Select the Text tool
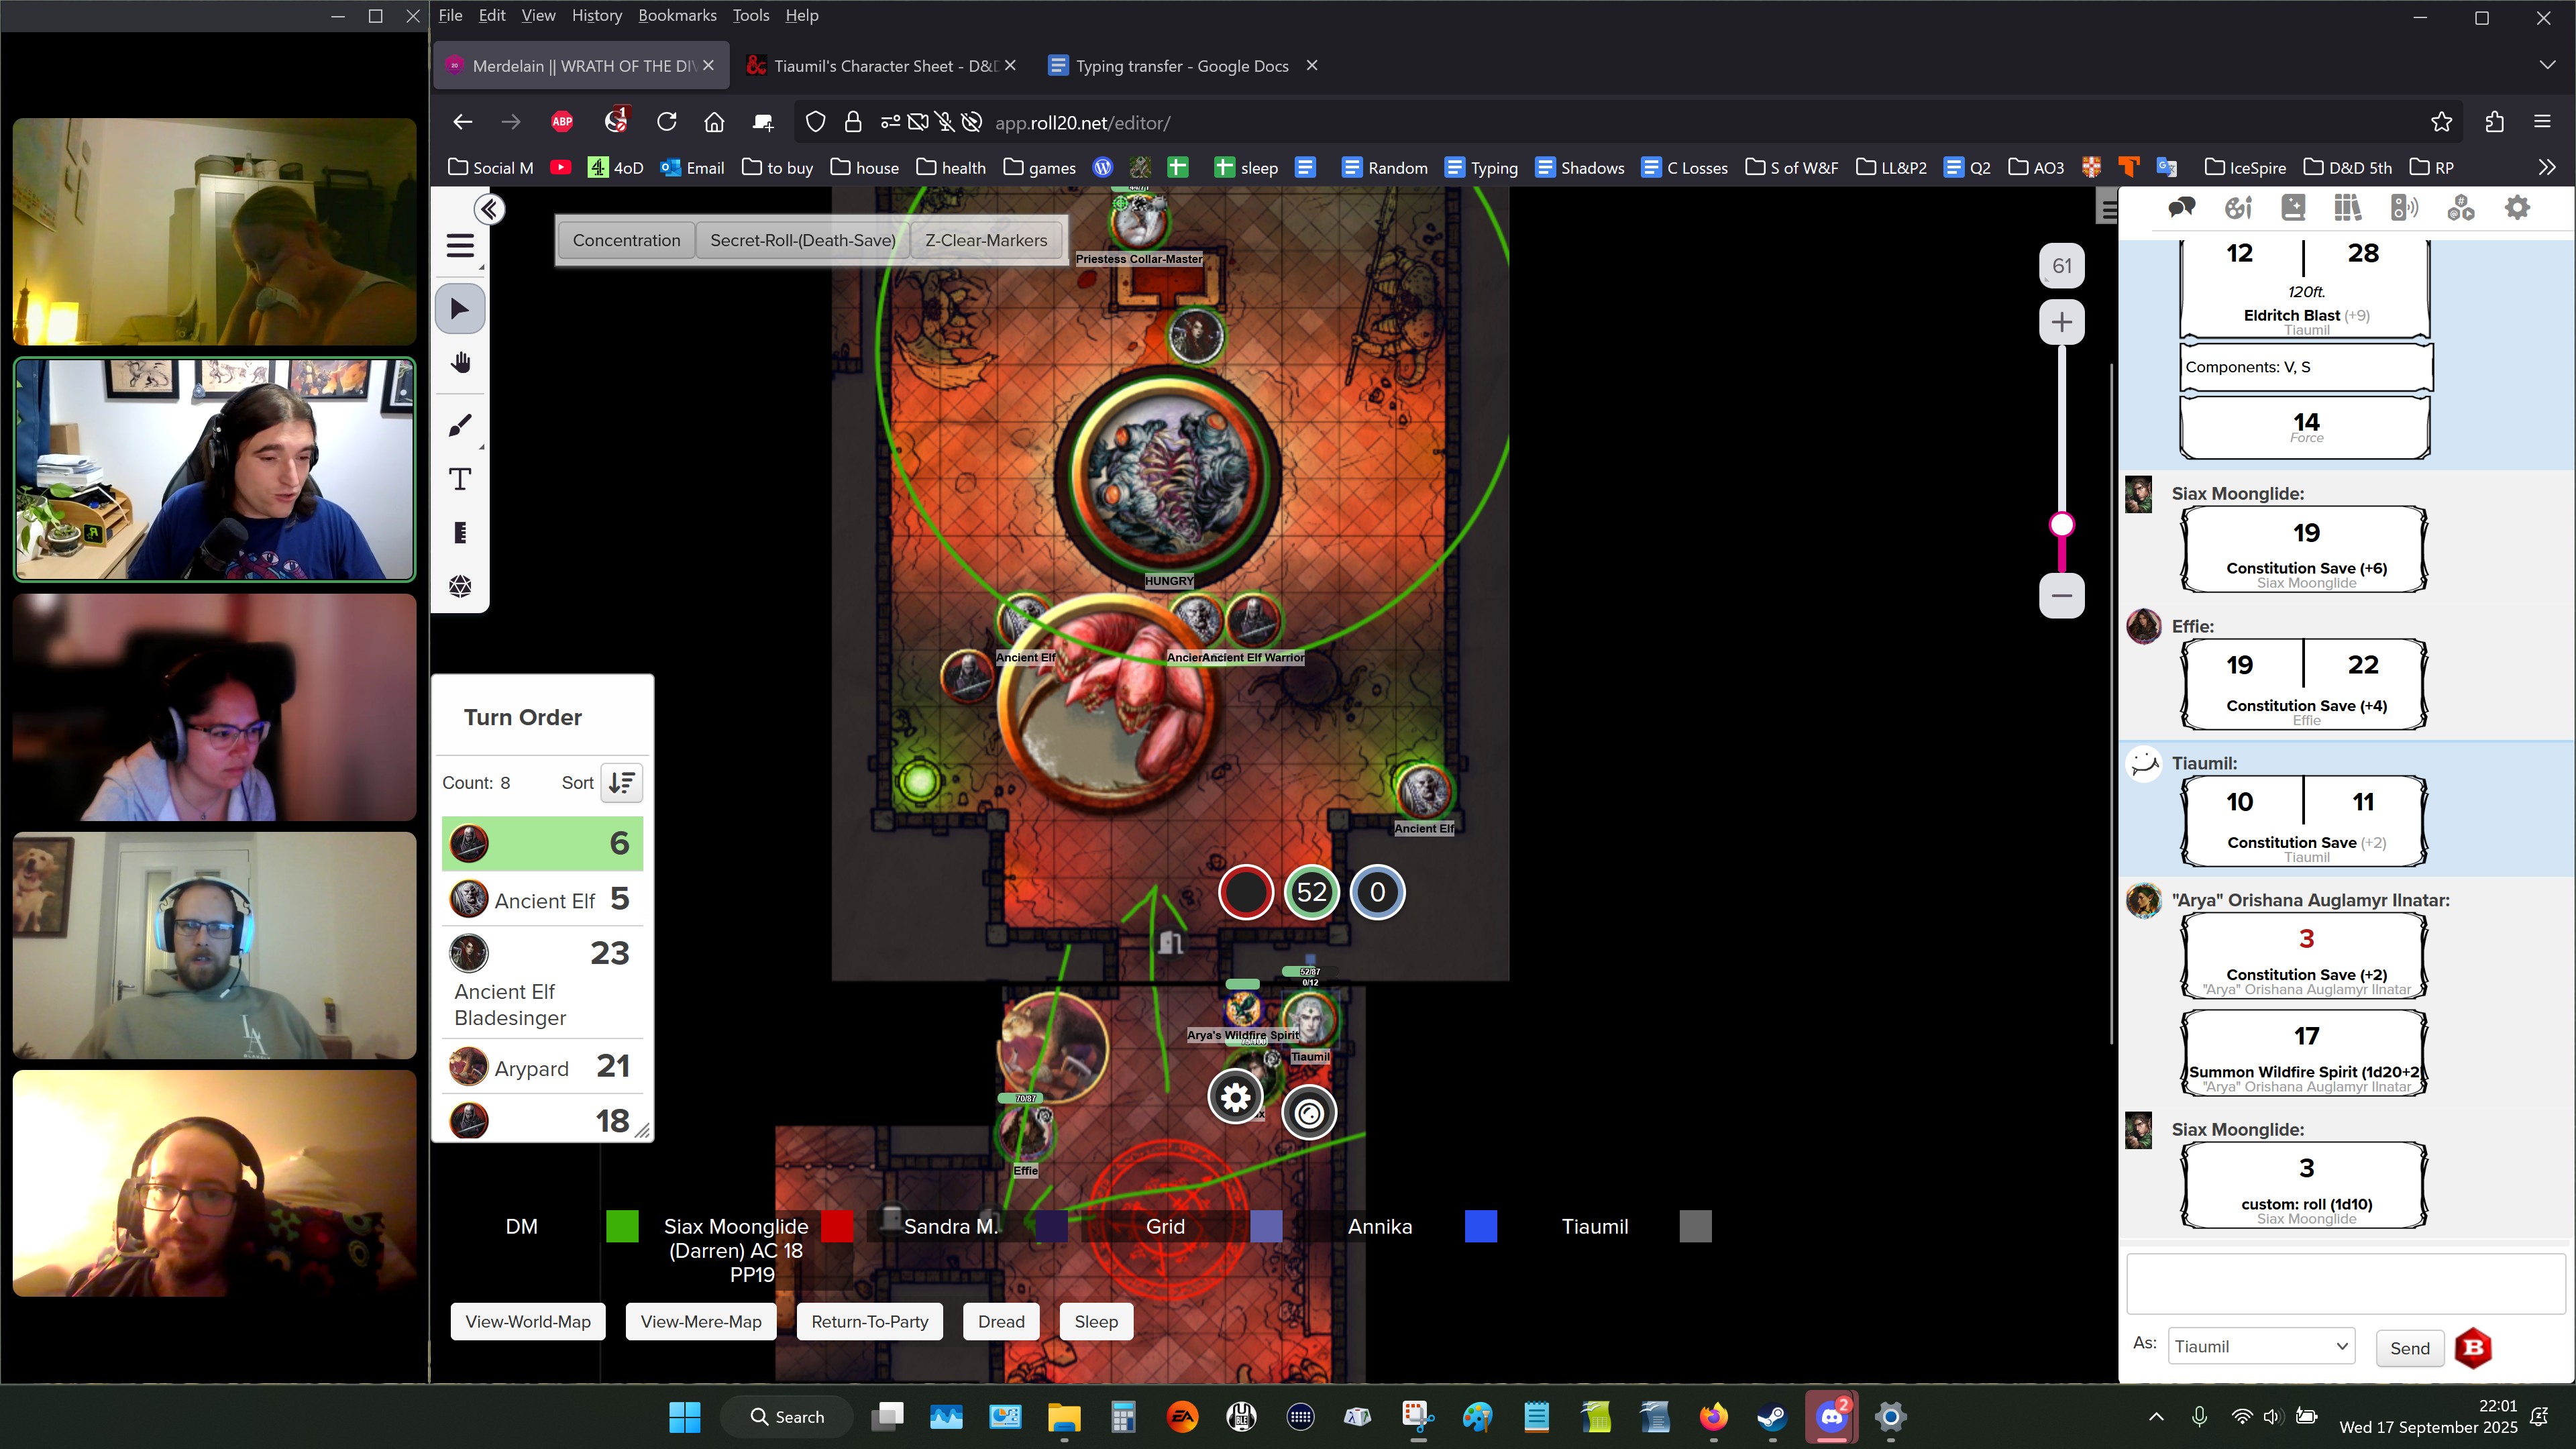 460,479
